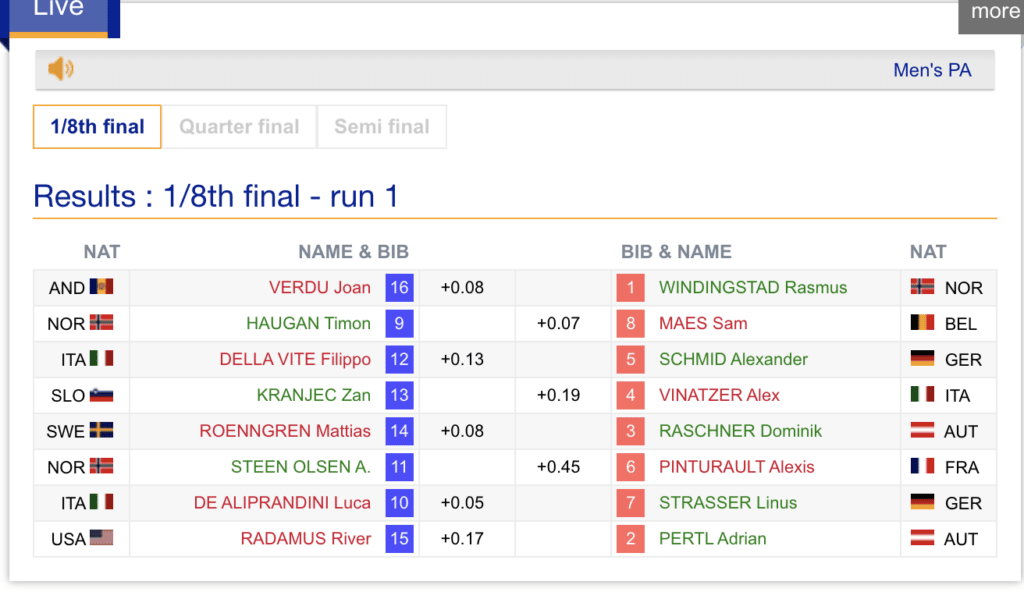1024x599 pixels.
Task: Click on HAUGAN Timon's name
Action: pos(308,324)
